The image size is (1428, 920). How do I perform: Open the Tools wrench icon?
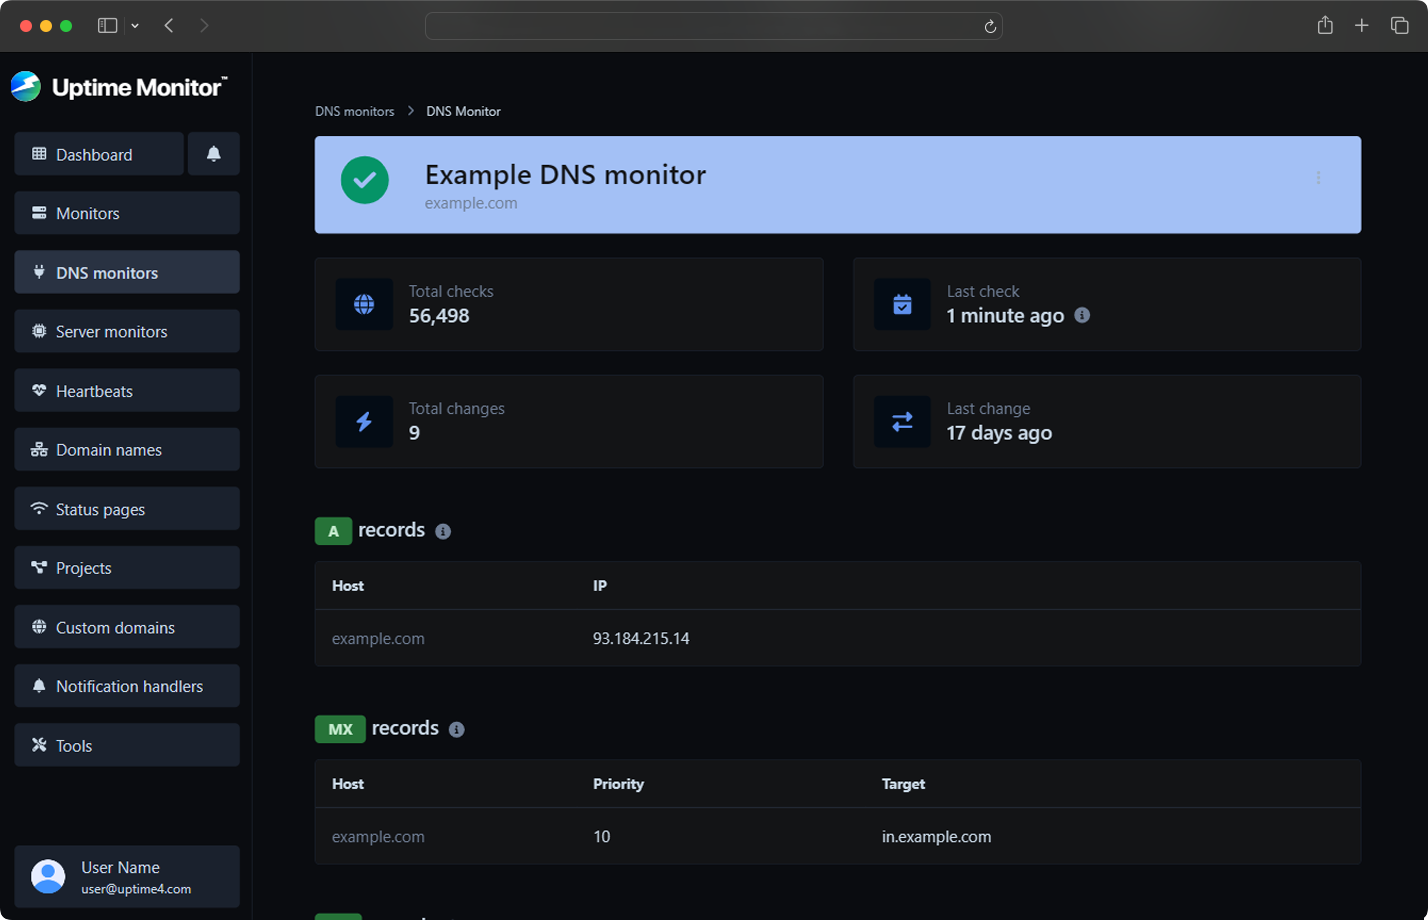[38, 744]
